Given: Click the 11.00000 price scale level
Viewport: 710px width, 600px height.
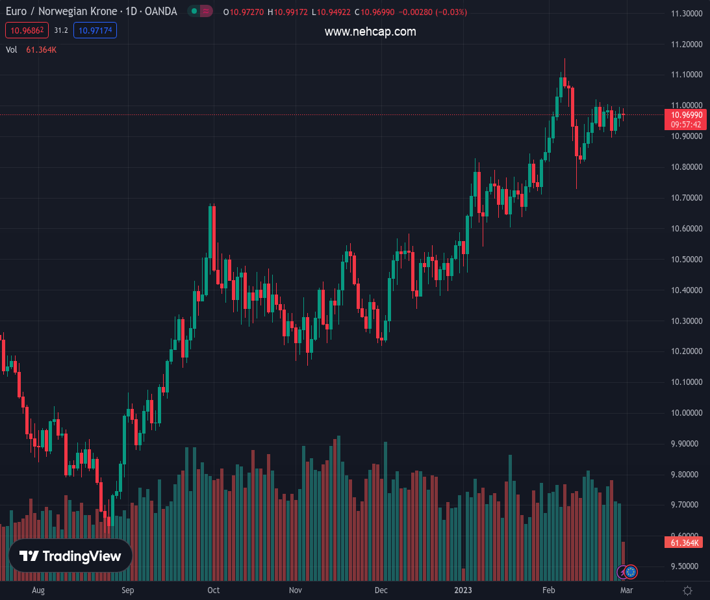Looking at the screenshot, I should click(685, 105).
